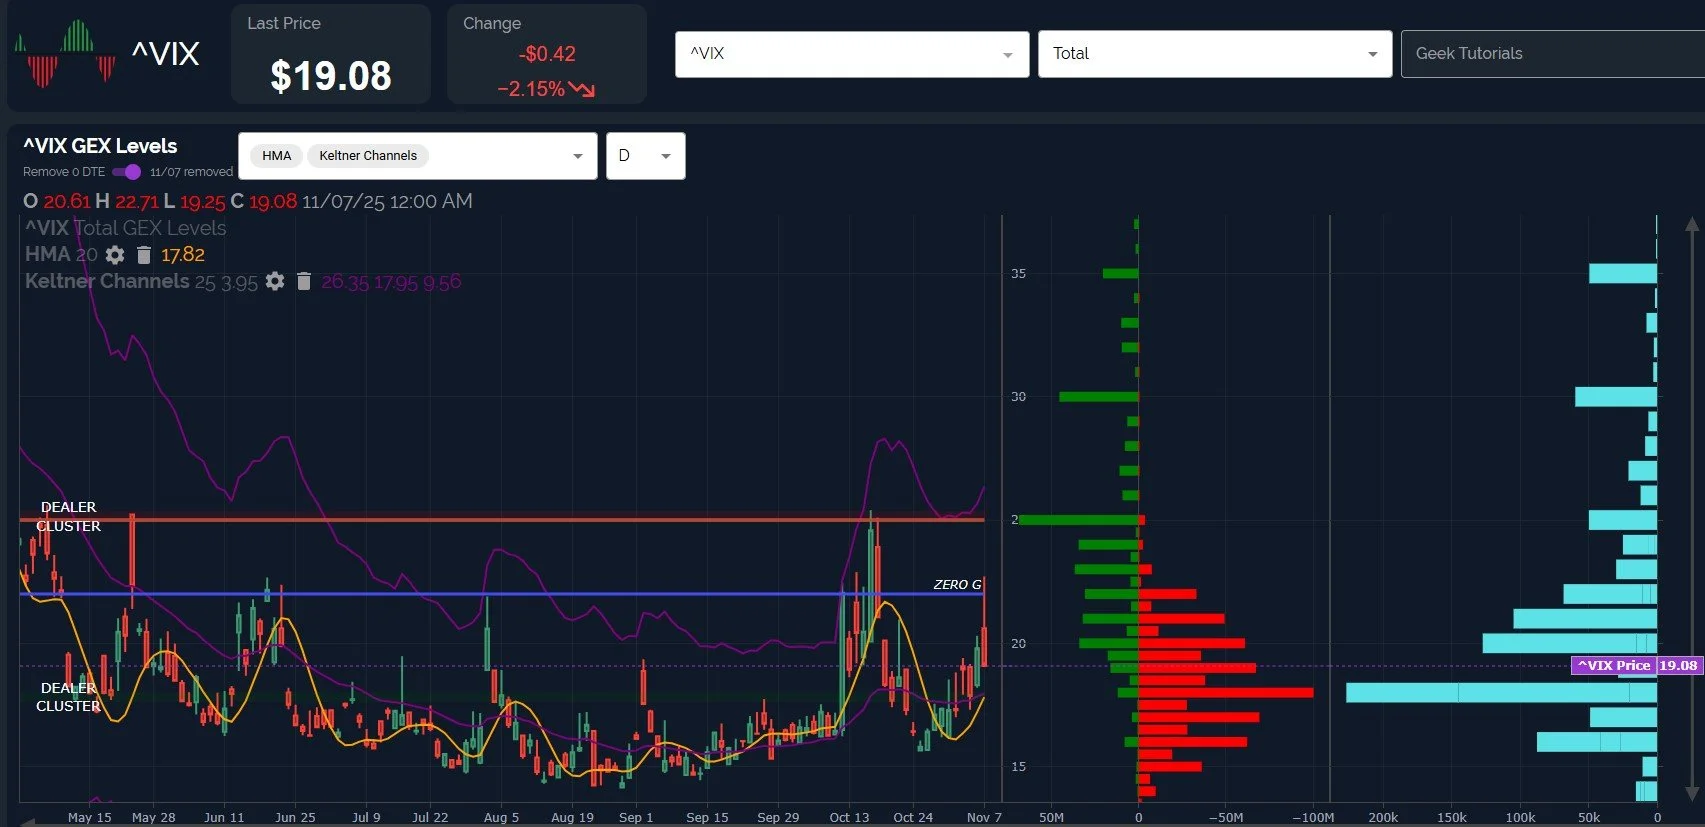The image size is (1705, 827).
Task: Click the longest red GEX bar at 18
Action: point(1226,692)
